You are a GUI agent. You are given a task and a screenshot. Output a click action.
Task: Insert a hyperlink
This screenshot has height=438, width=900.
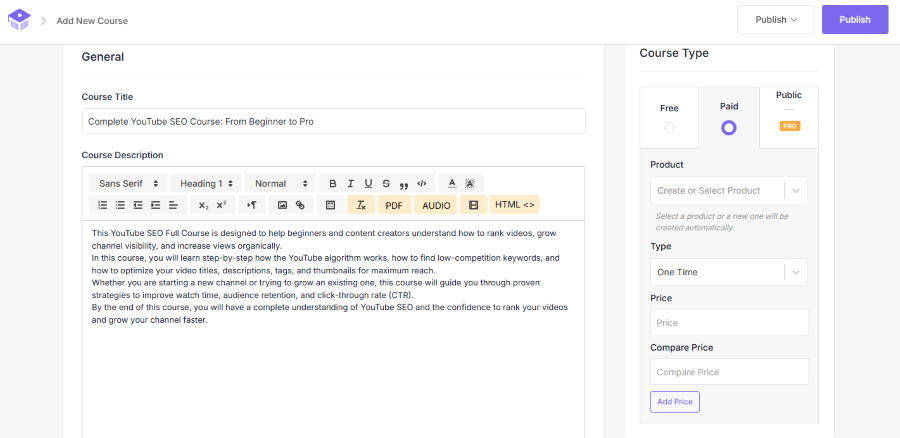(300, 204)
